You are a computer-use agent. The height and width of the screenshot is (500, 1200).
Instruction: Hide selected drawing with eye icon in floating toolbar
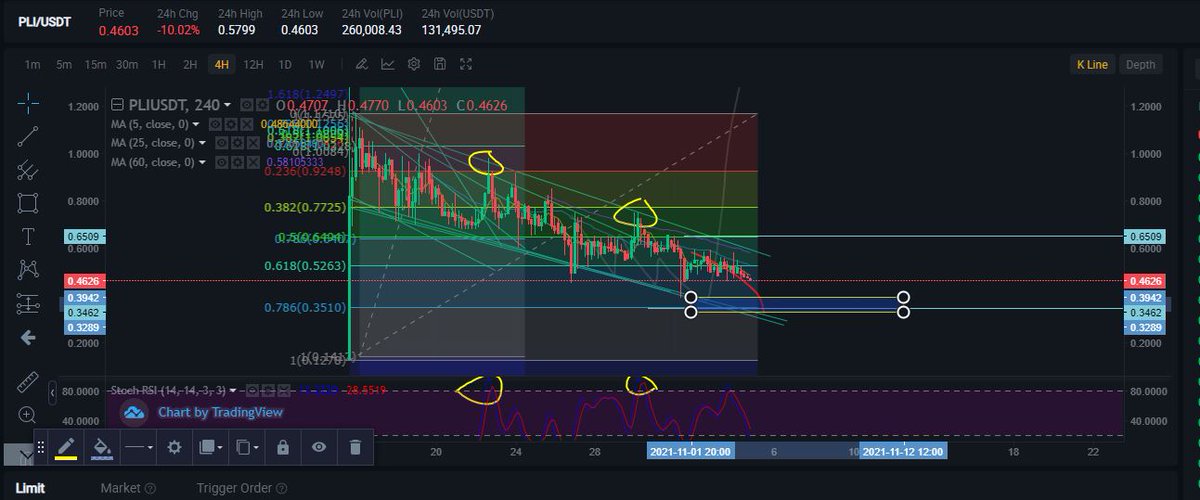[x=319, y=447]
